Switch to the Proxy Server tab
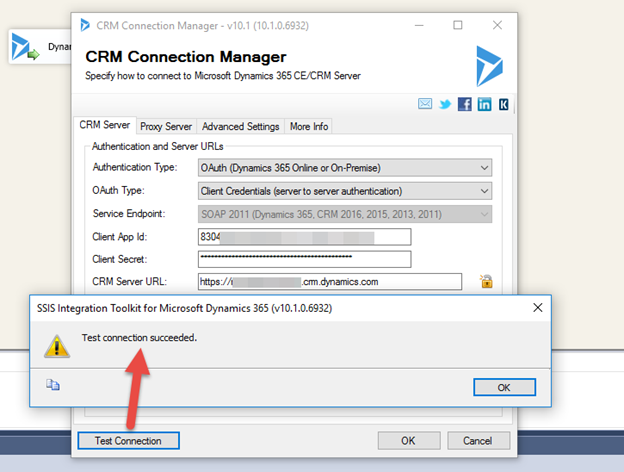This screenshot has width=624, height=472. (x=166, y=127)
